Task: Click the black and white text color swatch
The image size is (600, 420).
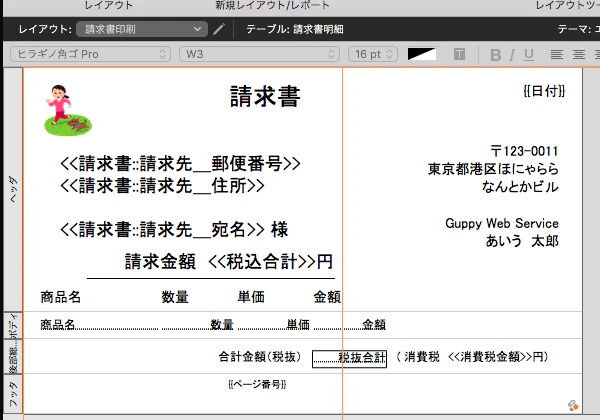Action: 422,54
